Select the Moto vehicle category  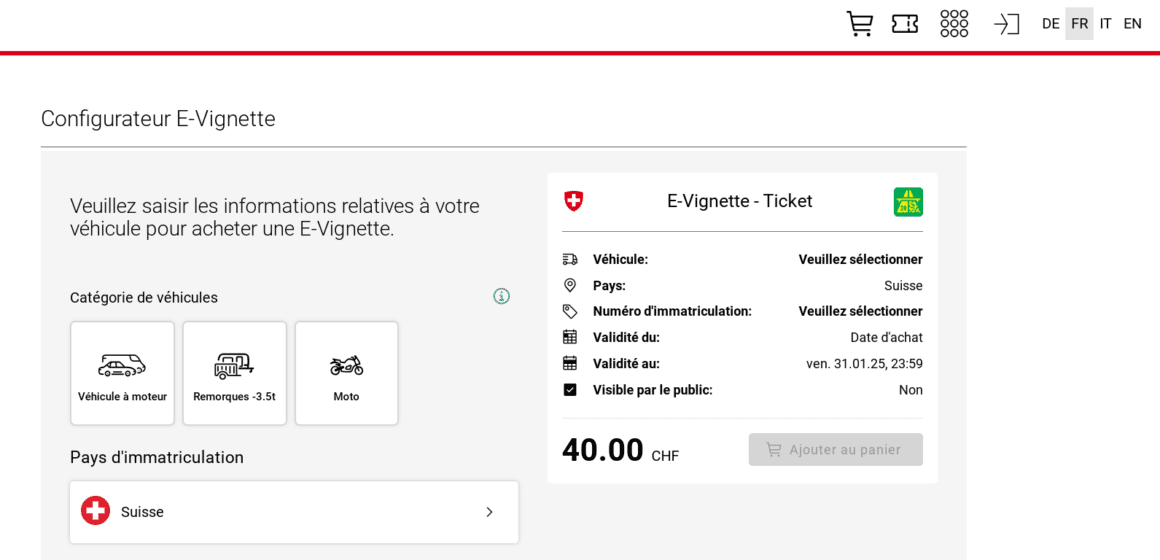click(x=346, y=374)
